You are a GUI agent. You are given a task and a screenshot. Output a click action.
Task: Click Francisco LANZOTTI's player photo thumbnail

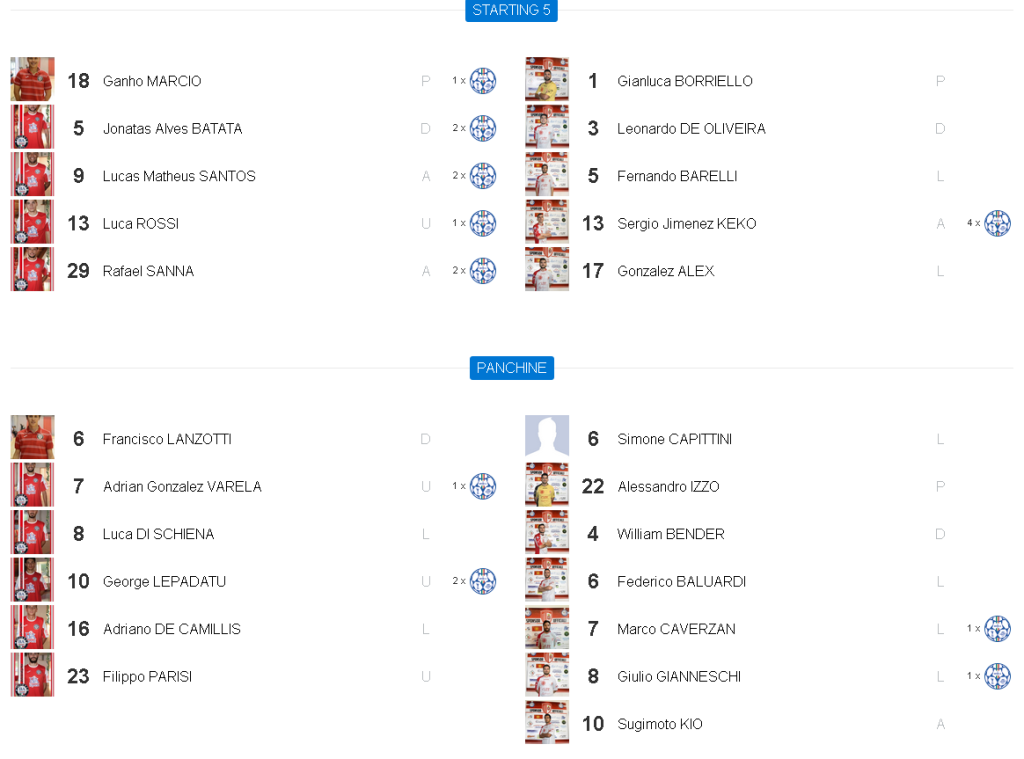[32, 437]
